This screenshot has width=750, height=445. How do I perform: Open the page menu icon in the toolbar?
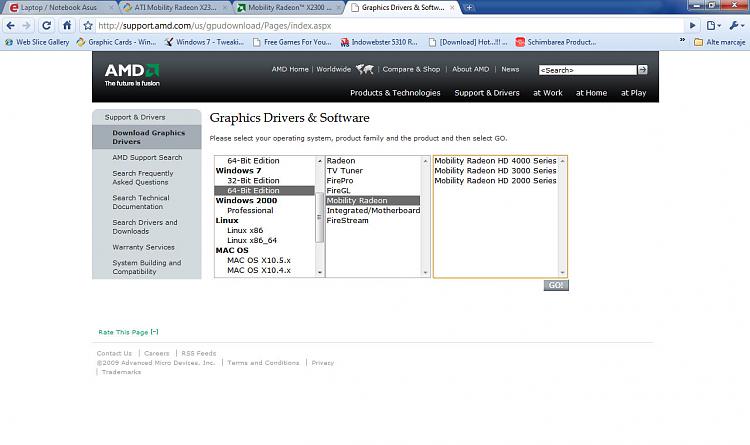[713, 26]
